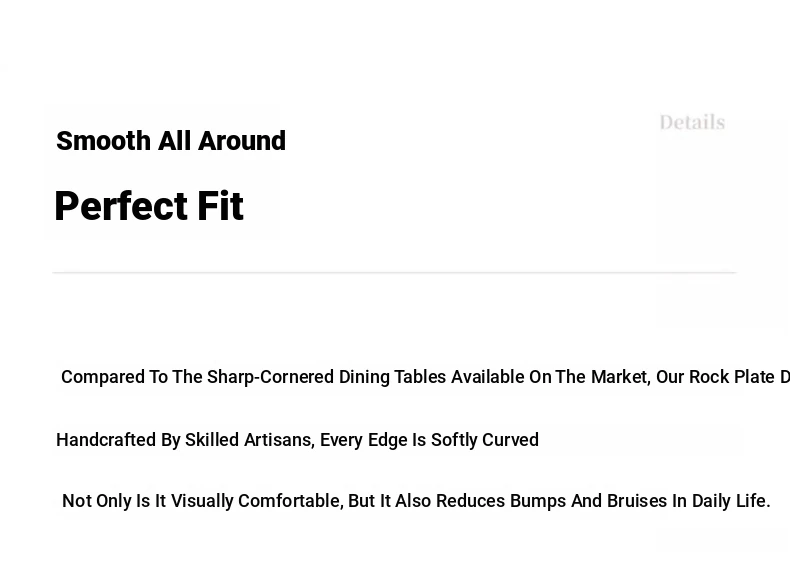Select the 'Smooth All Around' heading
Image resolution: width=790 pixels, height=568 pixels.
click(171, 141)
